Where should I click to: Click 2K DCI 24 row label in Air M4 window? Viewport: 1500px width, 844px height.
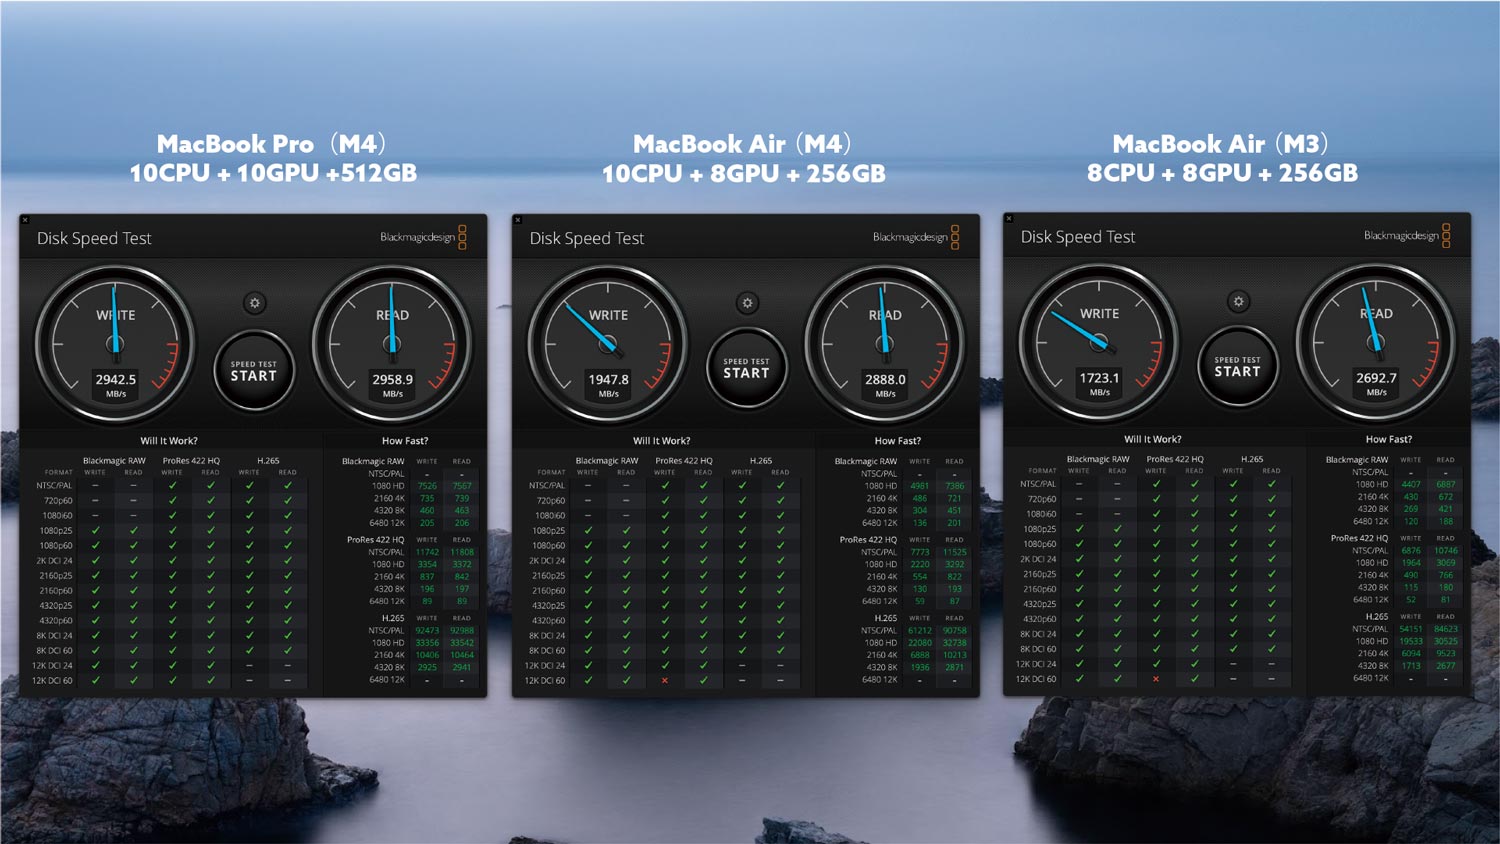pyautogui.click(x=547, y=561)
